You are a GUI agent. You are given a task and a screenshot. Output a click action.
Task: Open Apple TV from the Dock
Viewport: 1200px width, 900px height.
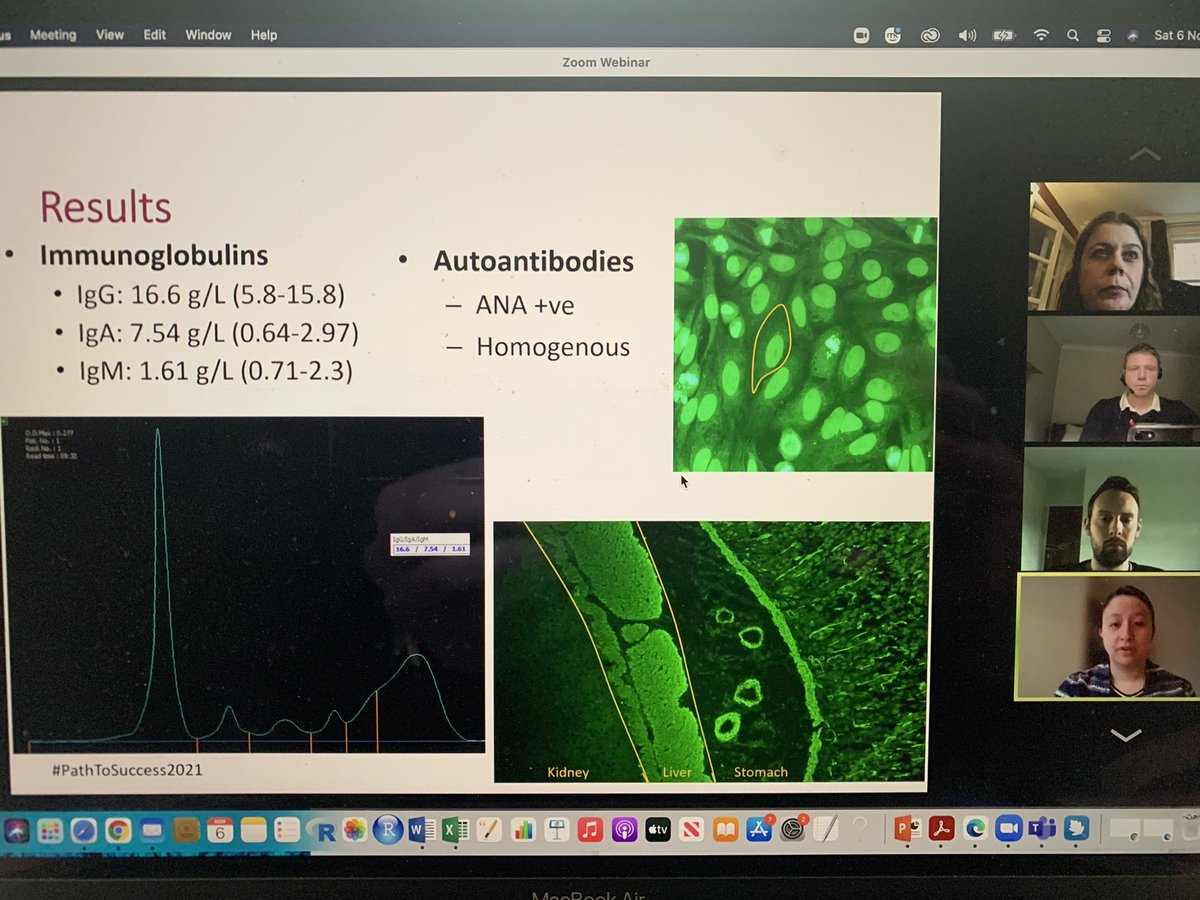pos(658,830)
